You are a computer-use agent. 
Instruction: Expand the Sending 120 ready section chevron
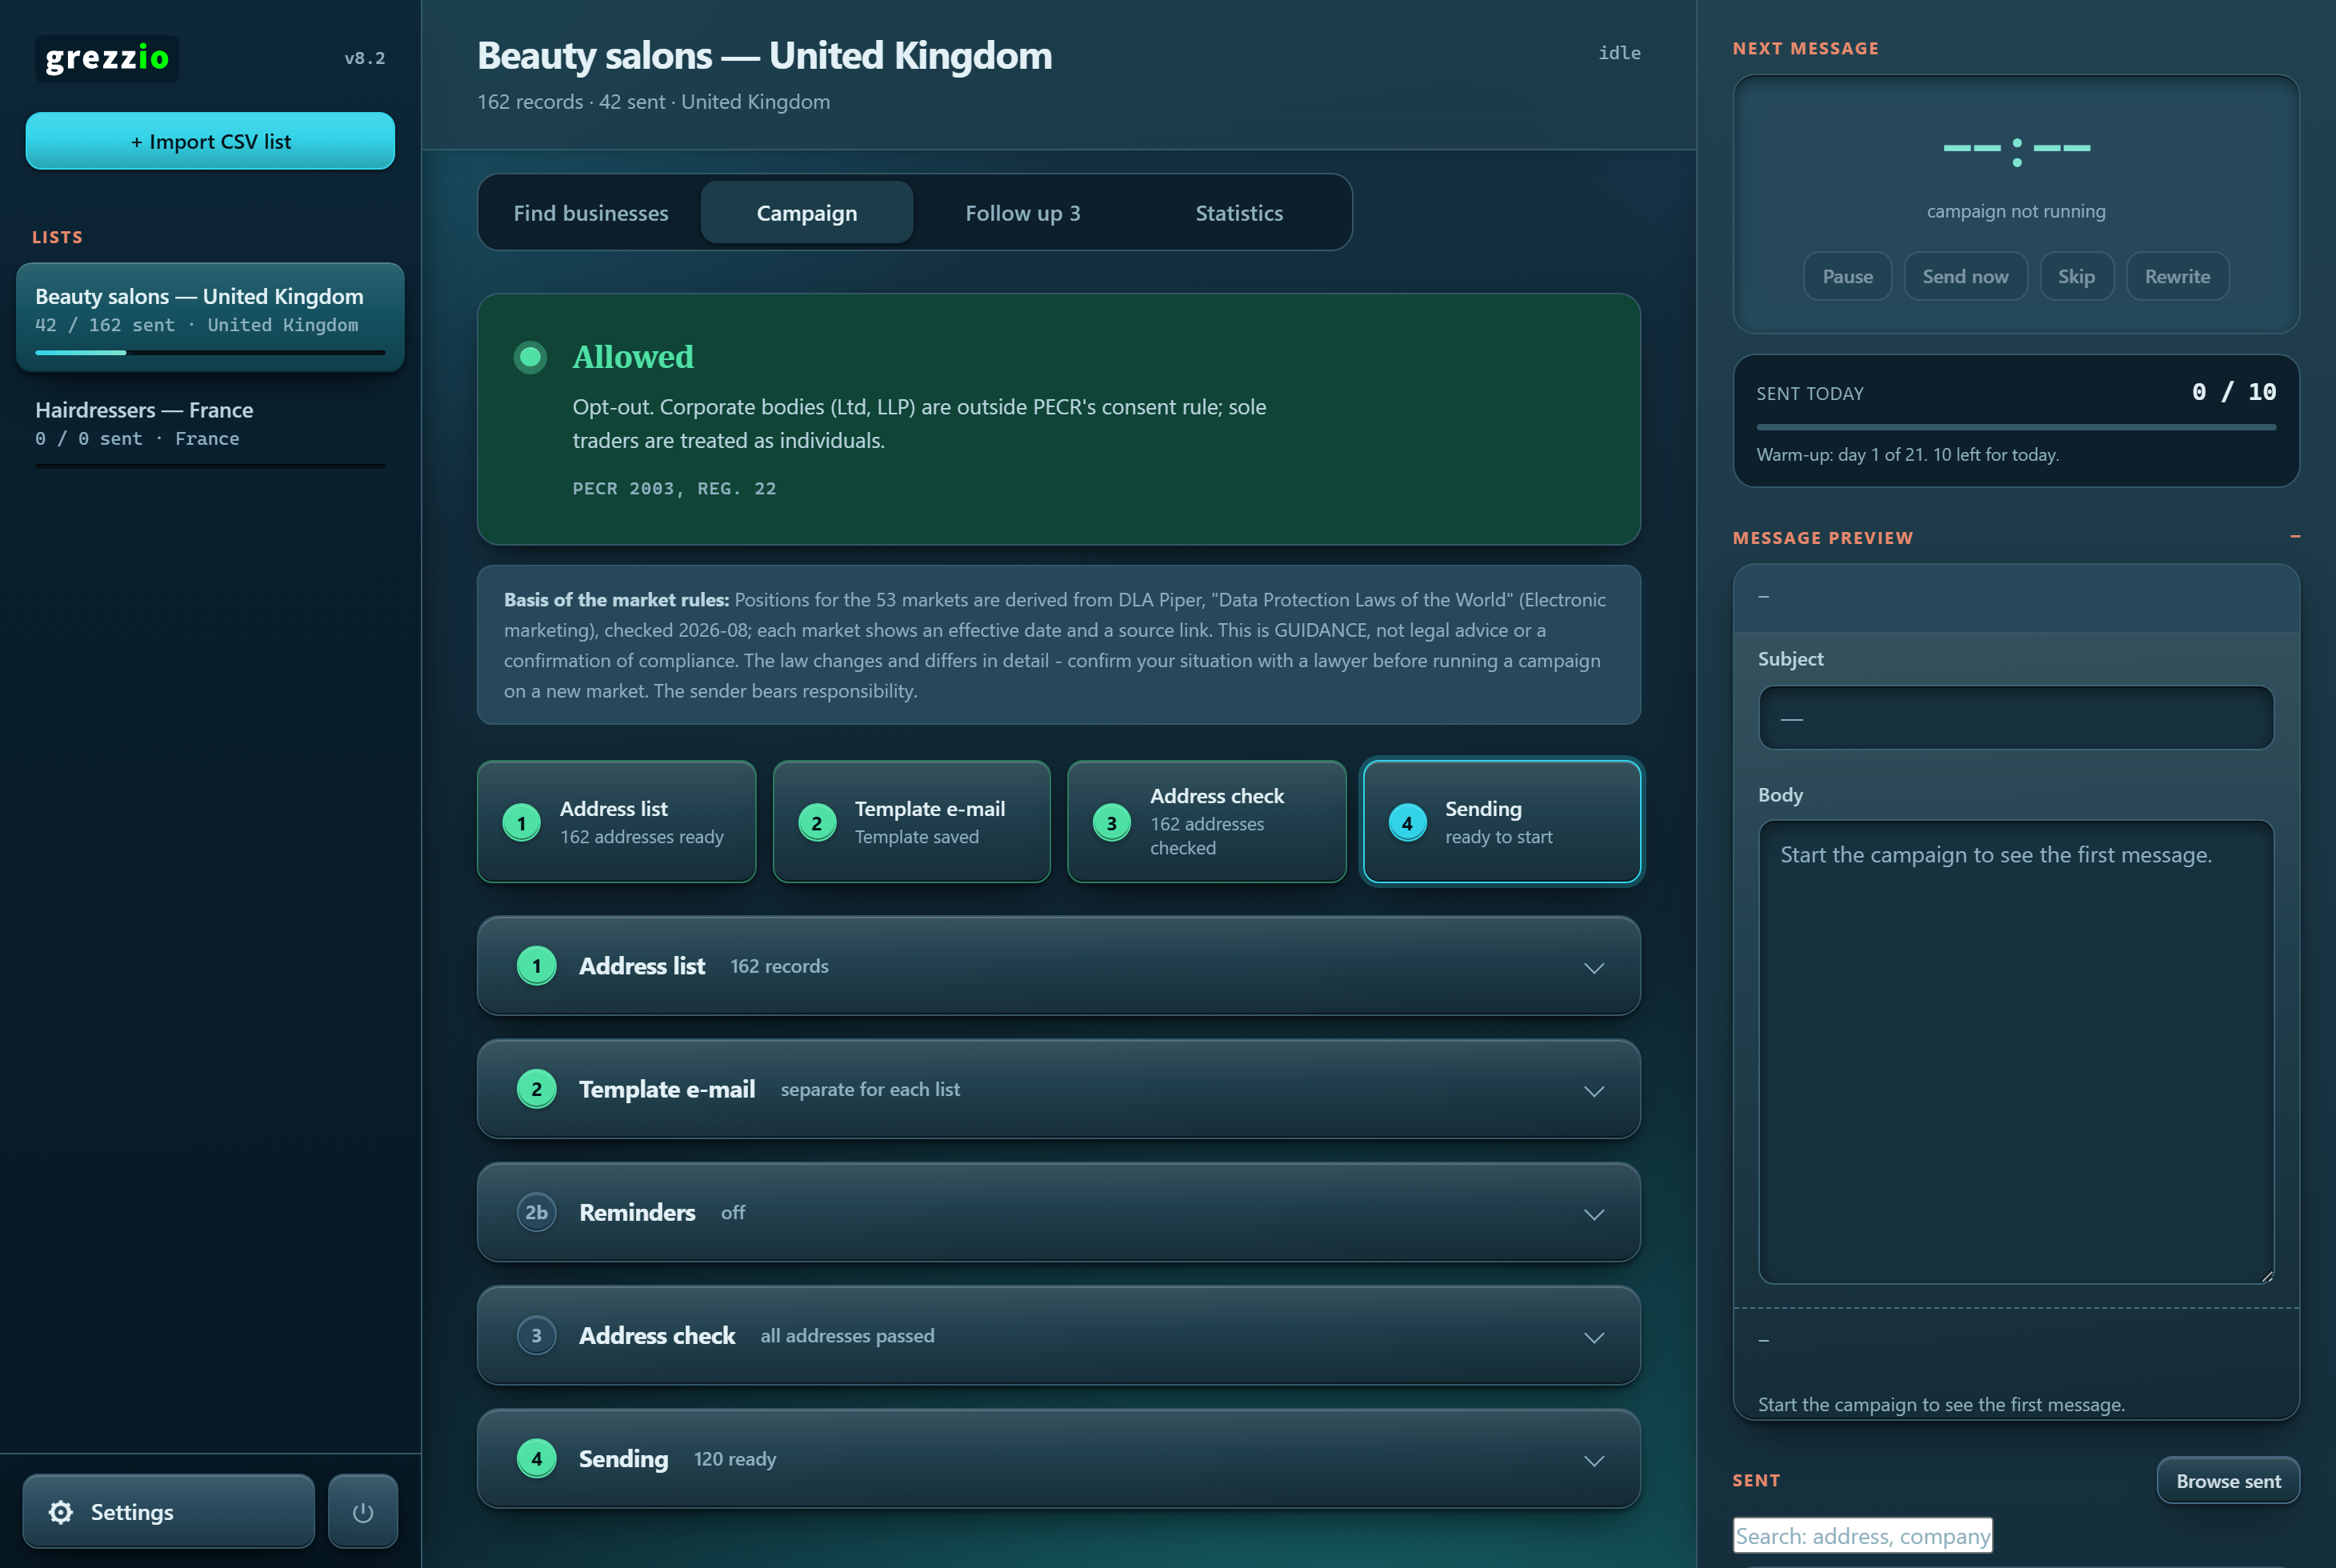point(1594,1461)
